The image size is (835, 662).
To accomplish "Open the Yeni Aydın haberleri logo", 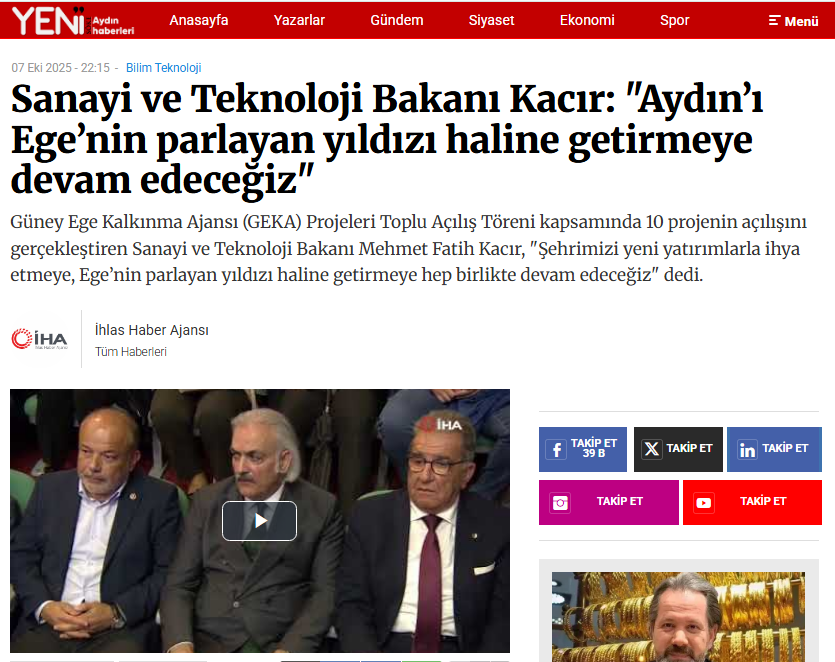I will click(73, 21).
